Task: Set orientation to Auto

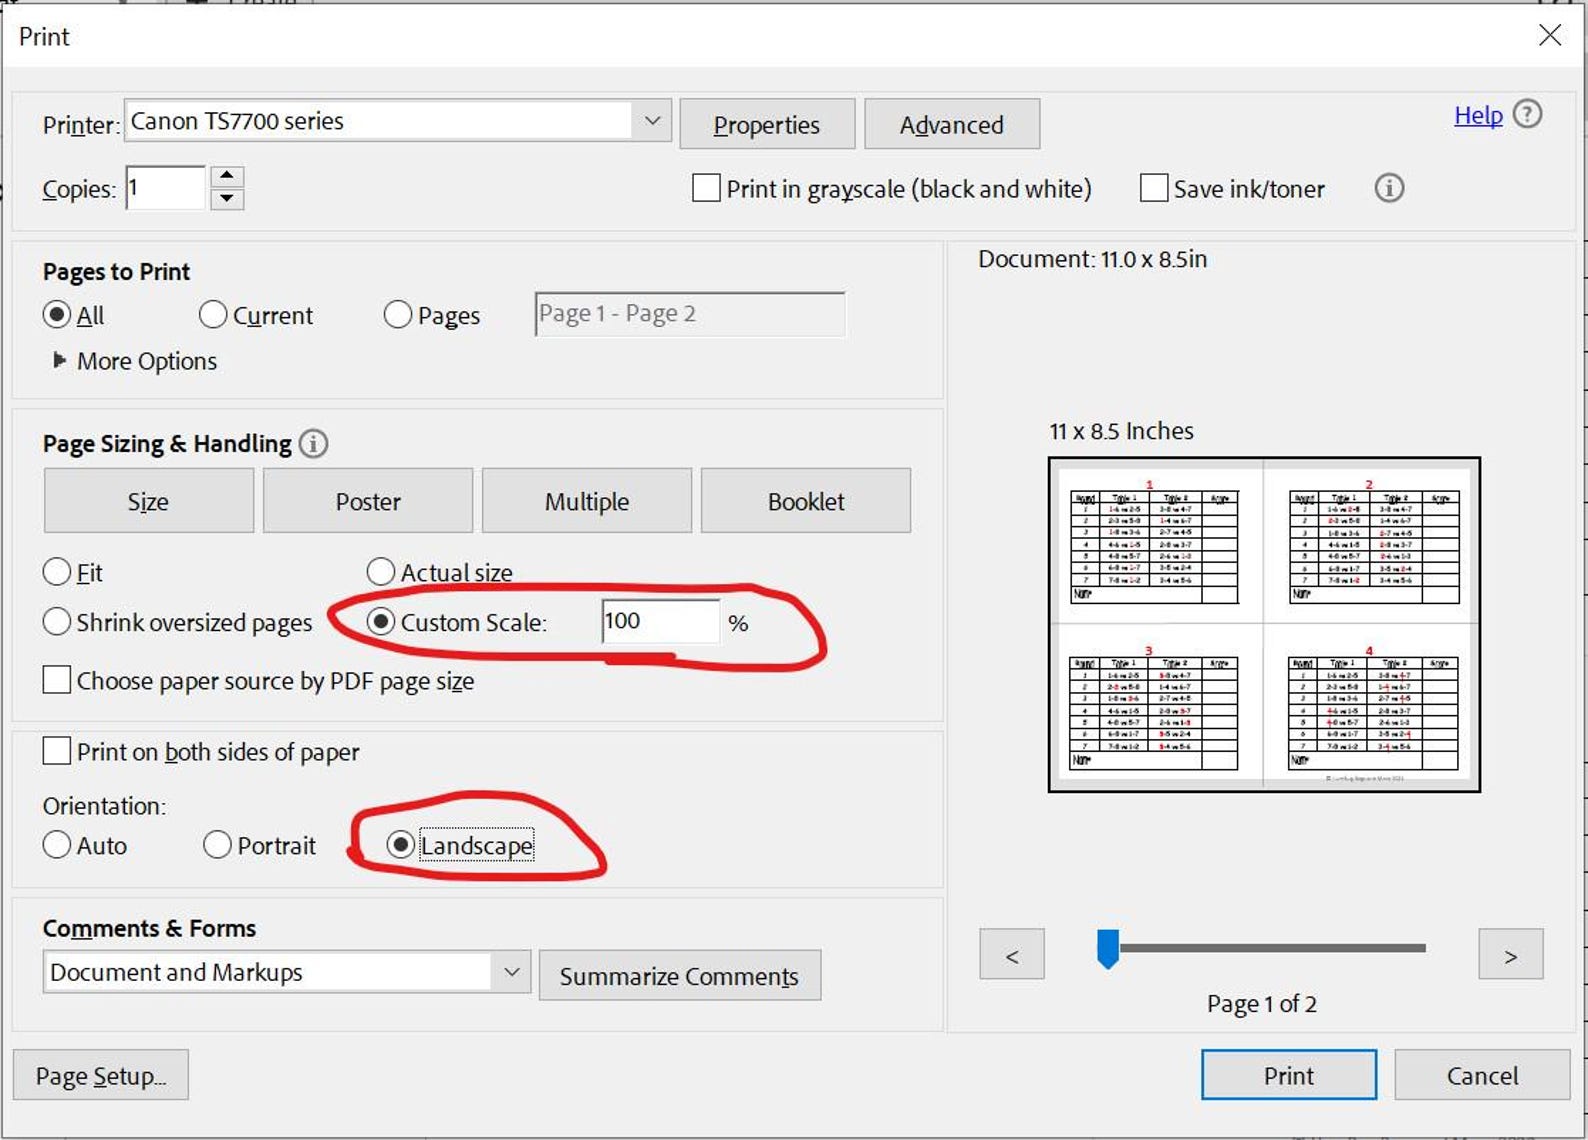Action: 57,845
